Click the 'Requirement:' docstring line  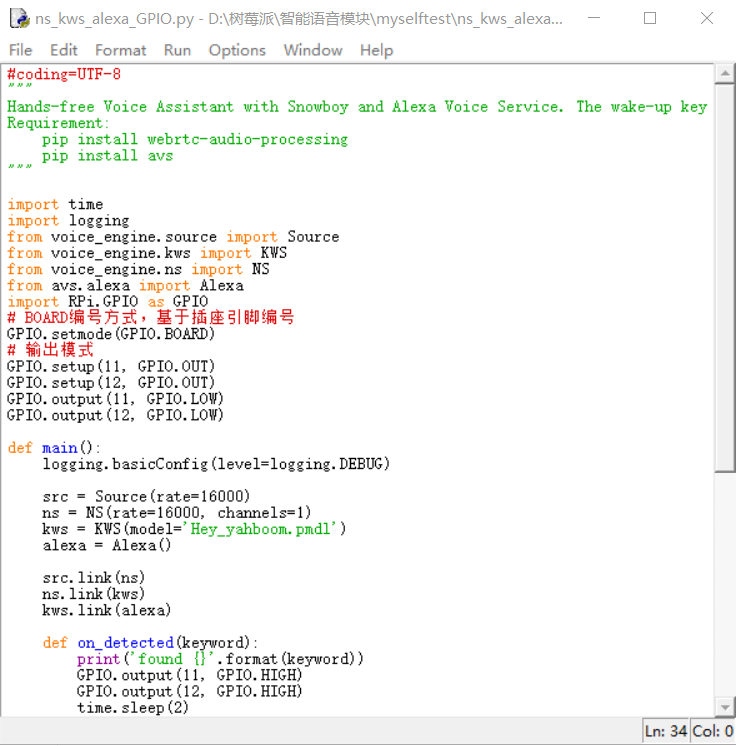tap(58, 123)
